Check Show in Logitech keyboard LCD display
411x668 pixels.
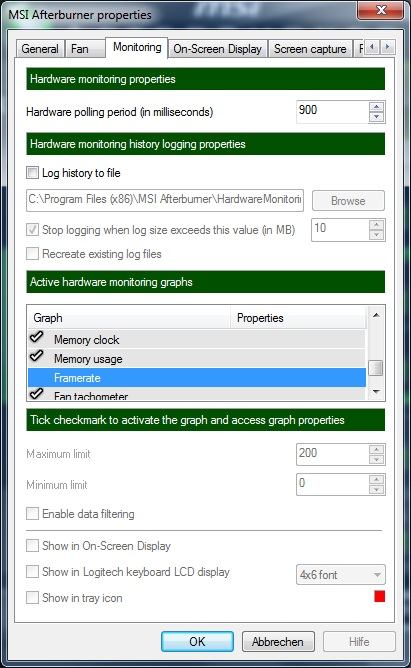click(32, 571)
